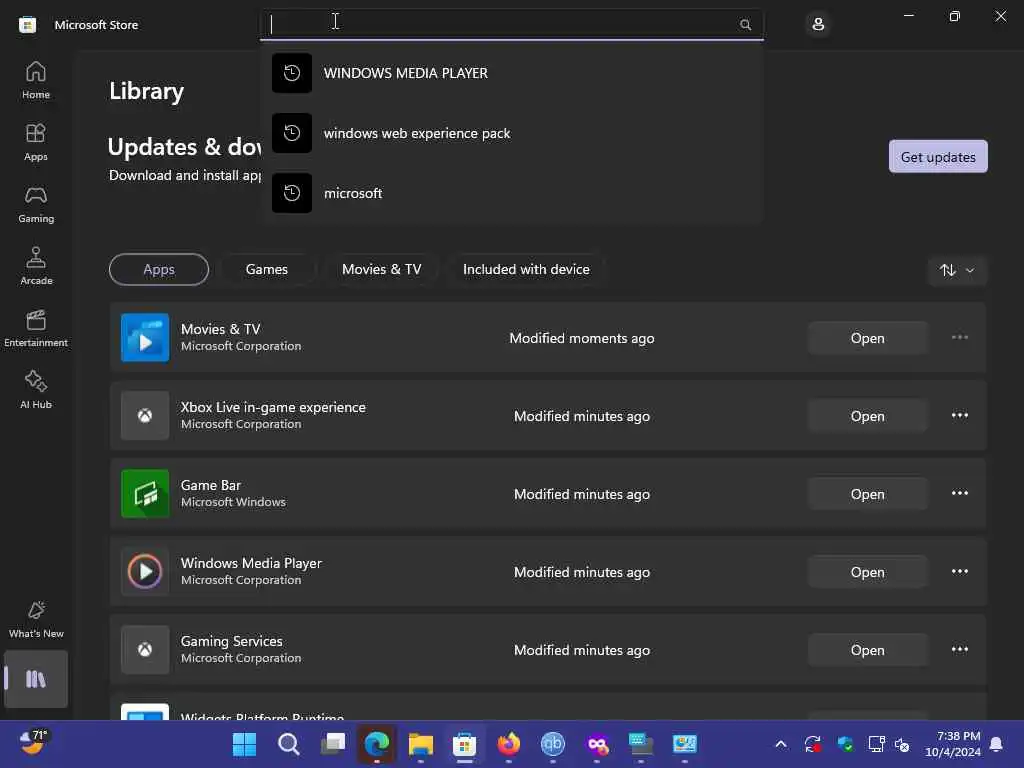Open the clock showing 7:38 PM
The width and height of the screenshot is (1024, 768).
(x=953, y=744)
